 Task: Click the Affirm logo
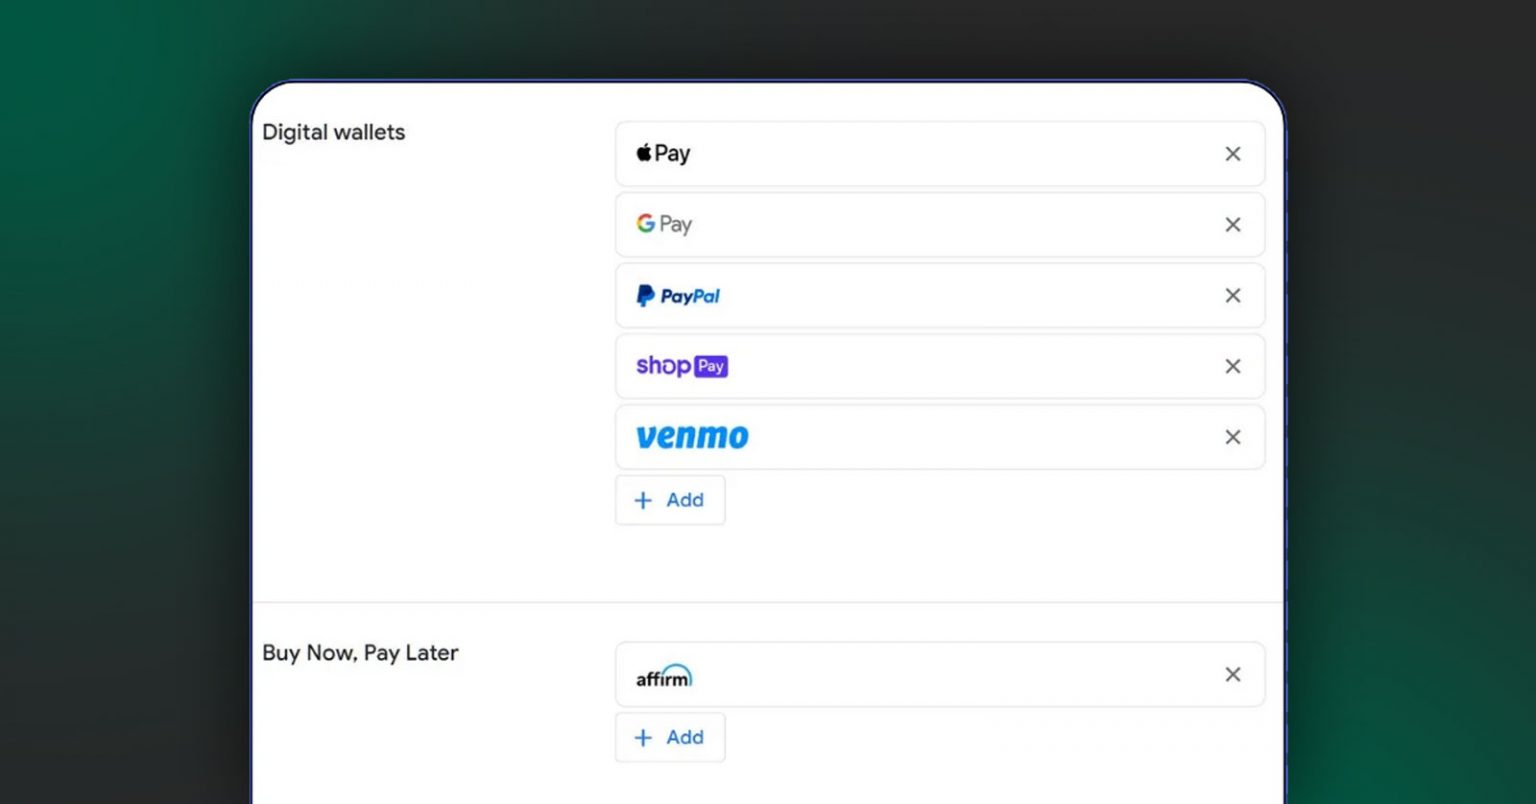[x=664, y=676]
